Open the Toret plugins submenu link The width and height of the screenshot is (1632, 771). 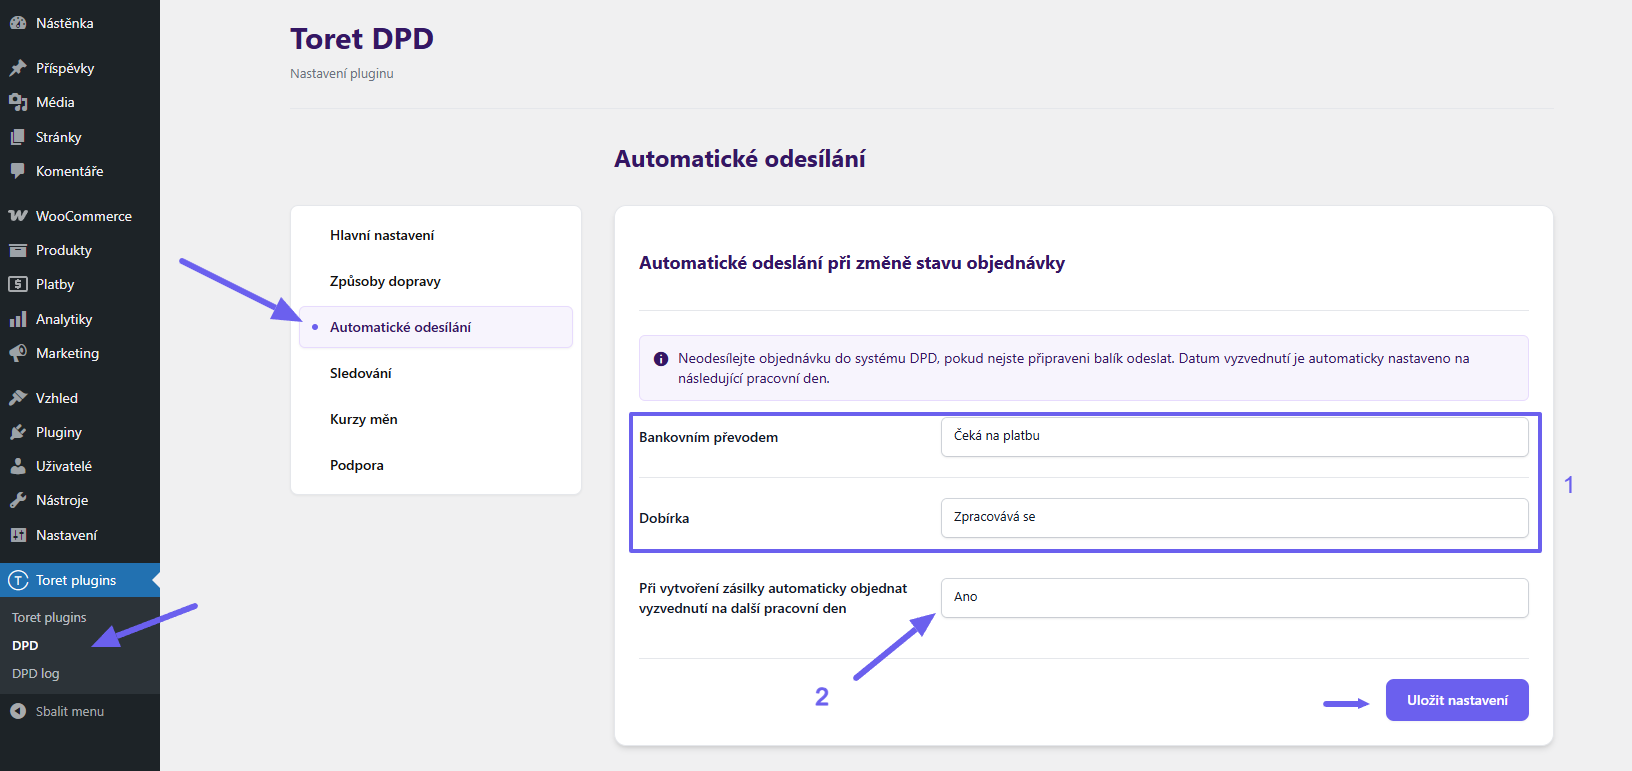point(49,617)
